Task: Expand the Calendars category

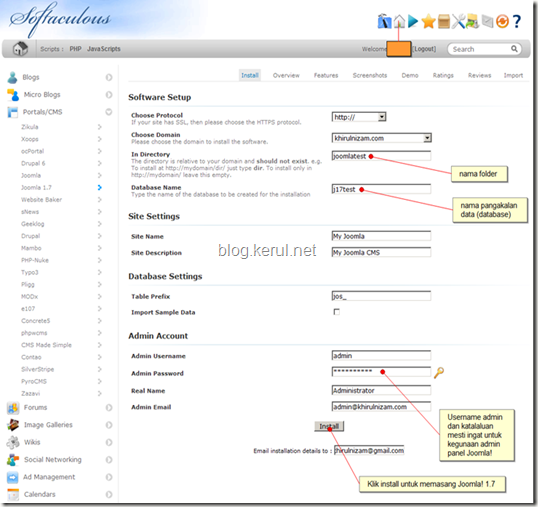Action: [x=109, y=494]
